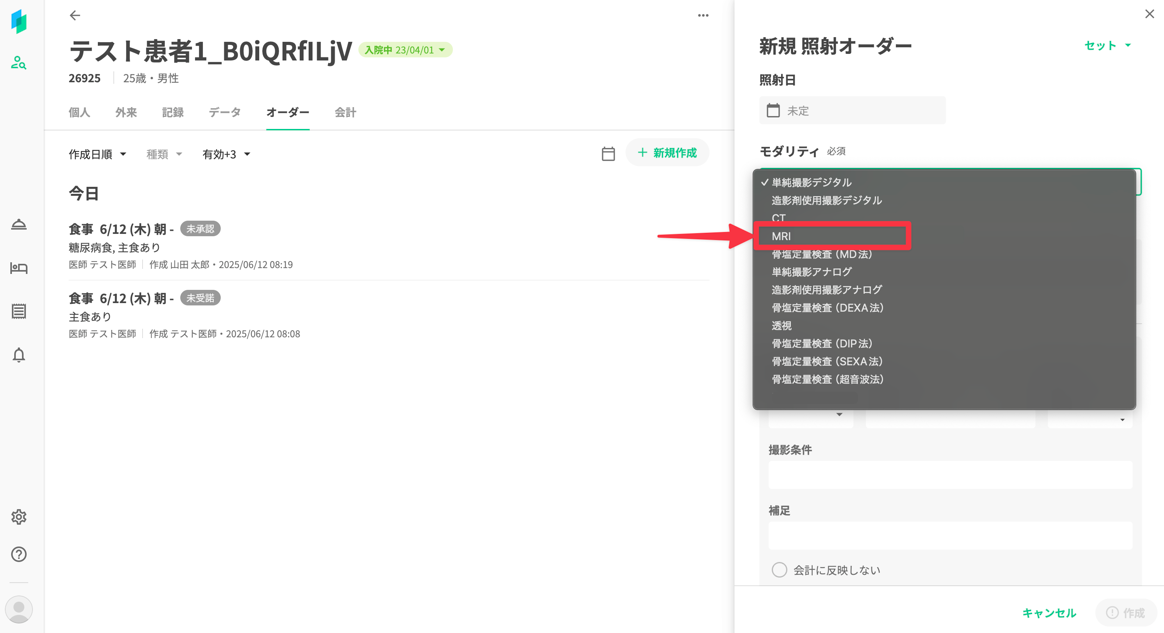Screen dimensions: 1164x633
Task: Open the three-dot more options menu
Action: [703, 15]
